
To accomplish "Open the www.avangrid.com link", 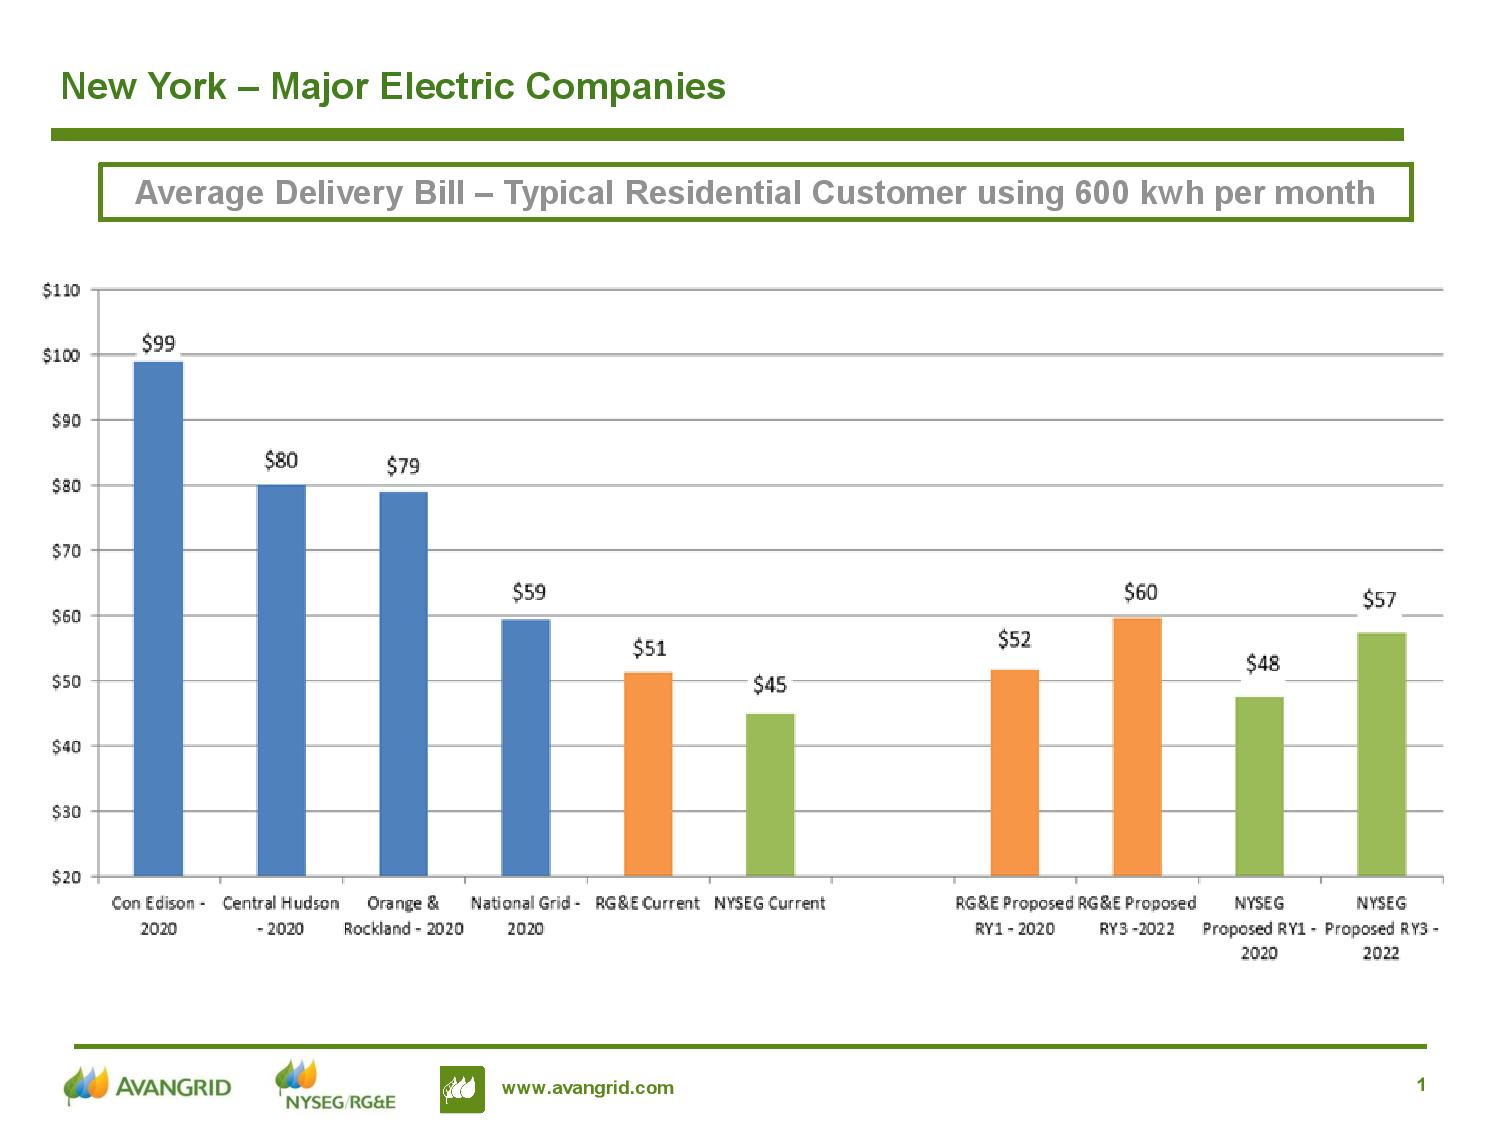I will (x=588, y=1088).
